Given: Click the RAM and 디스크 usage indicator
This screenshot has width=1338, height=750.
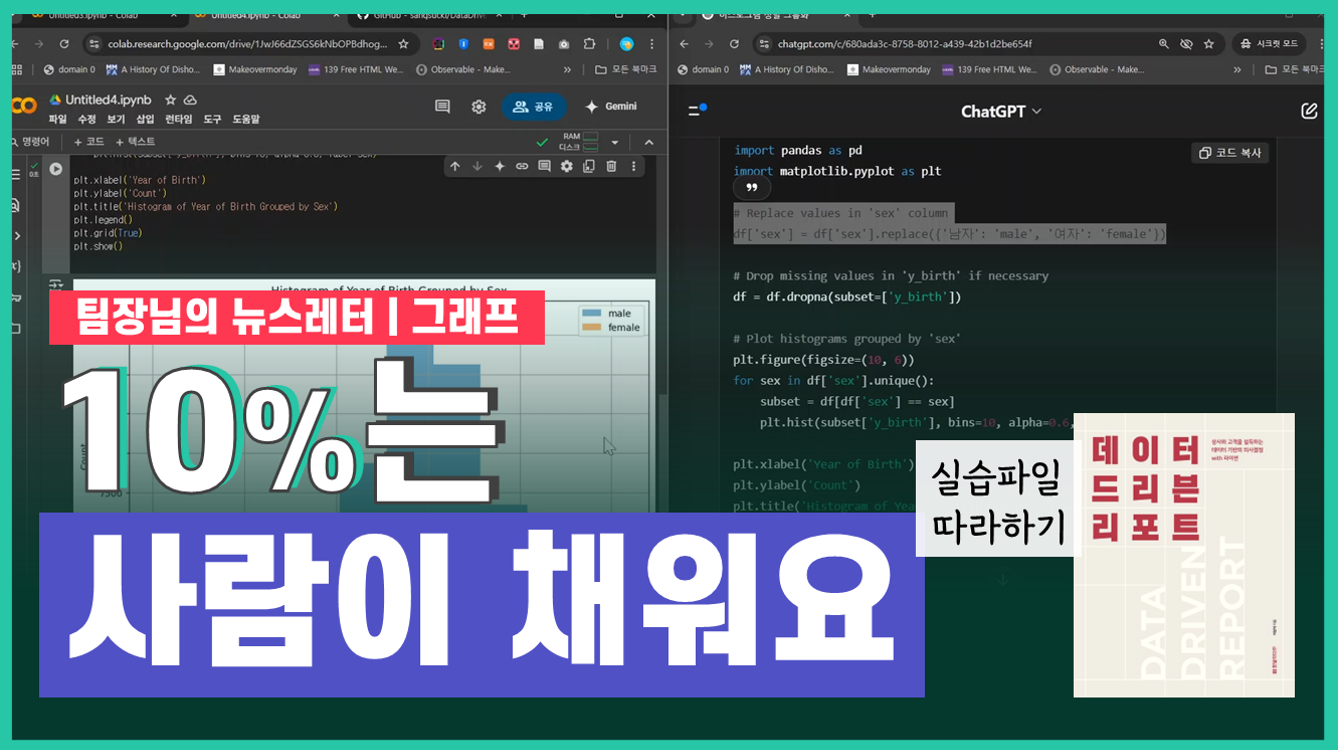Looking at the screenshot, I should point(580,142).
